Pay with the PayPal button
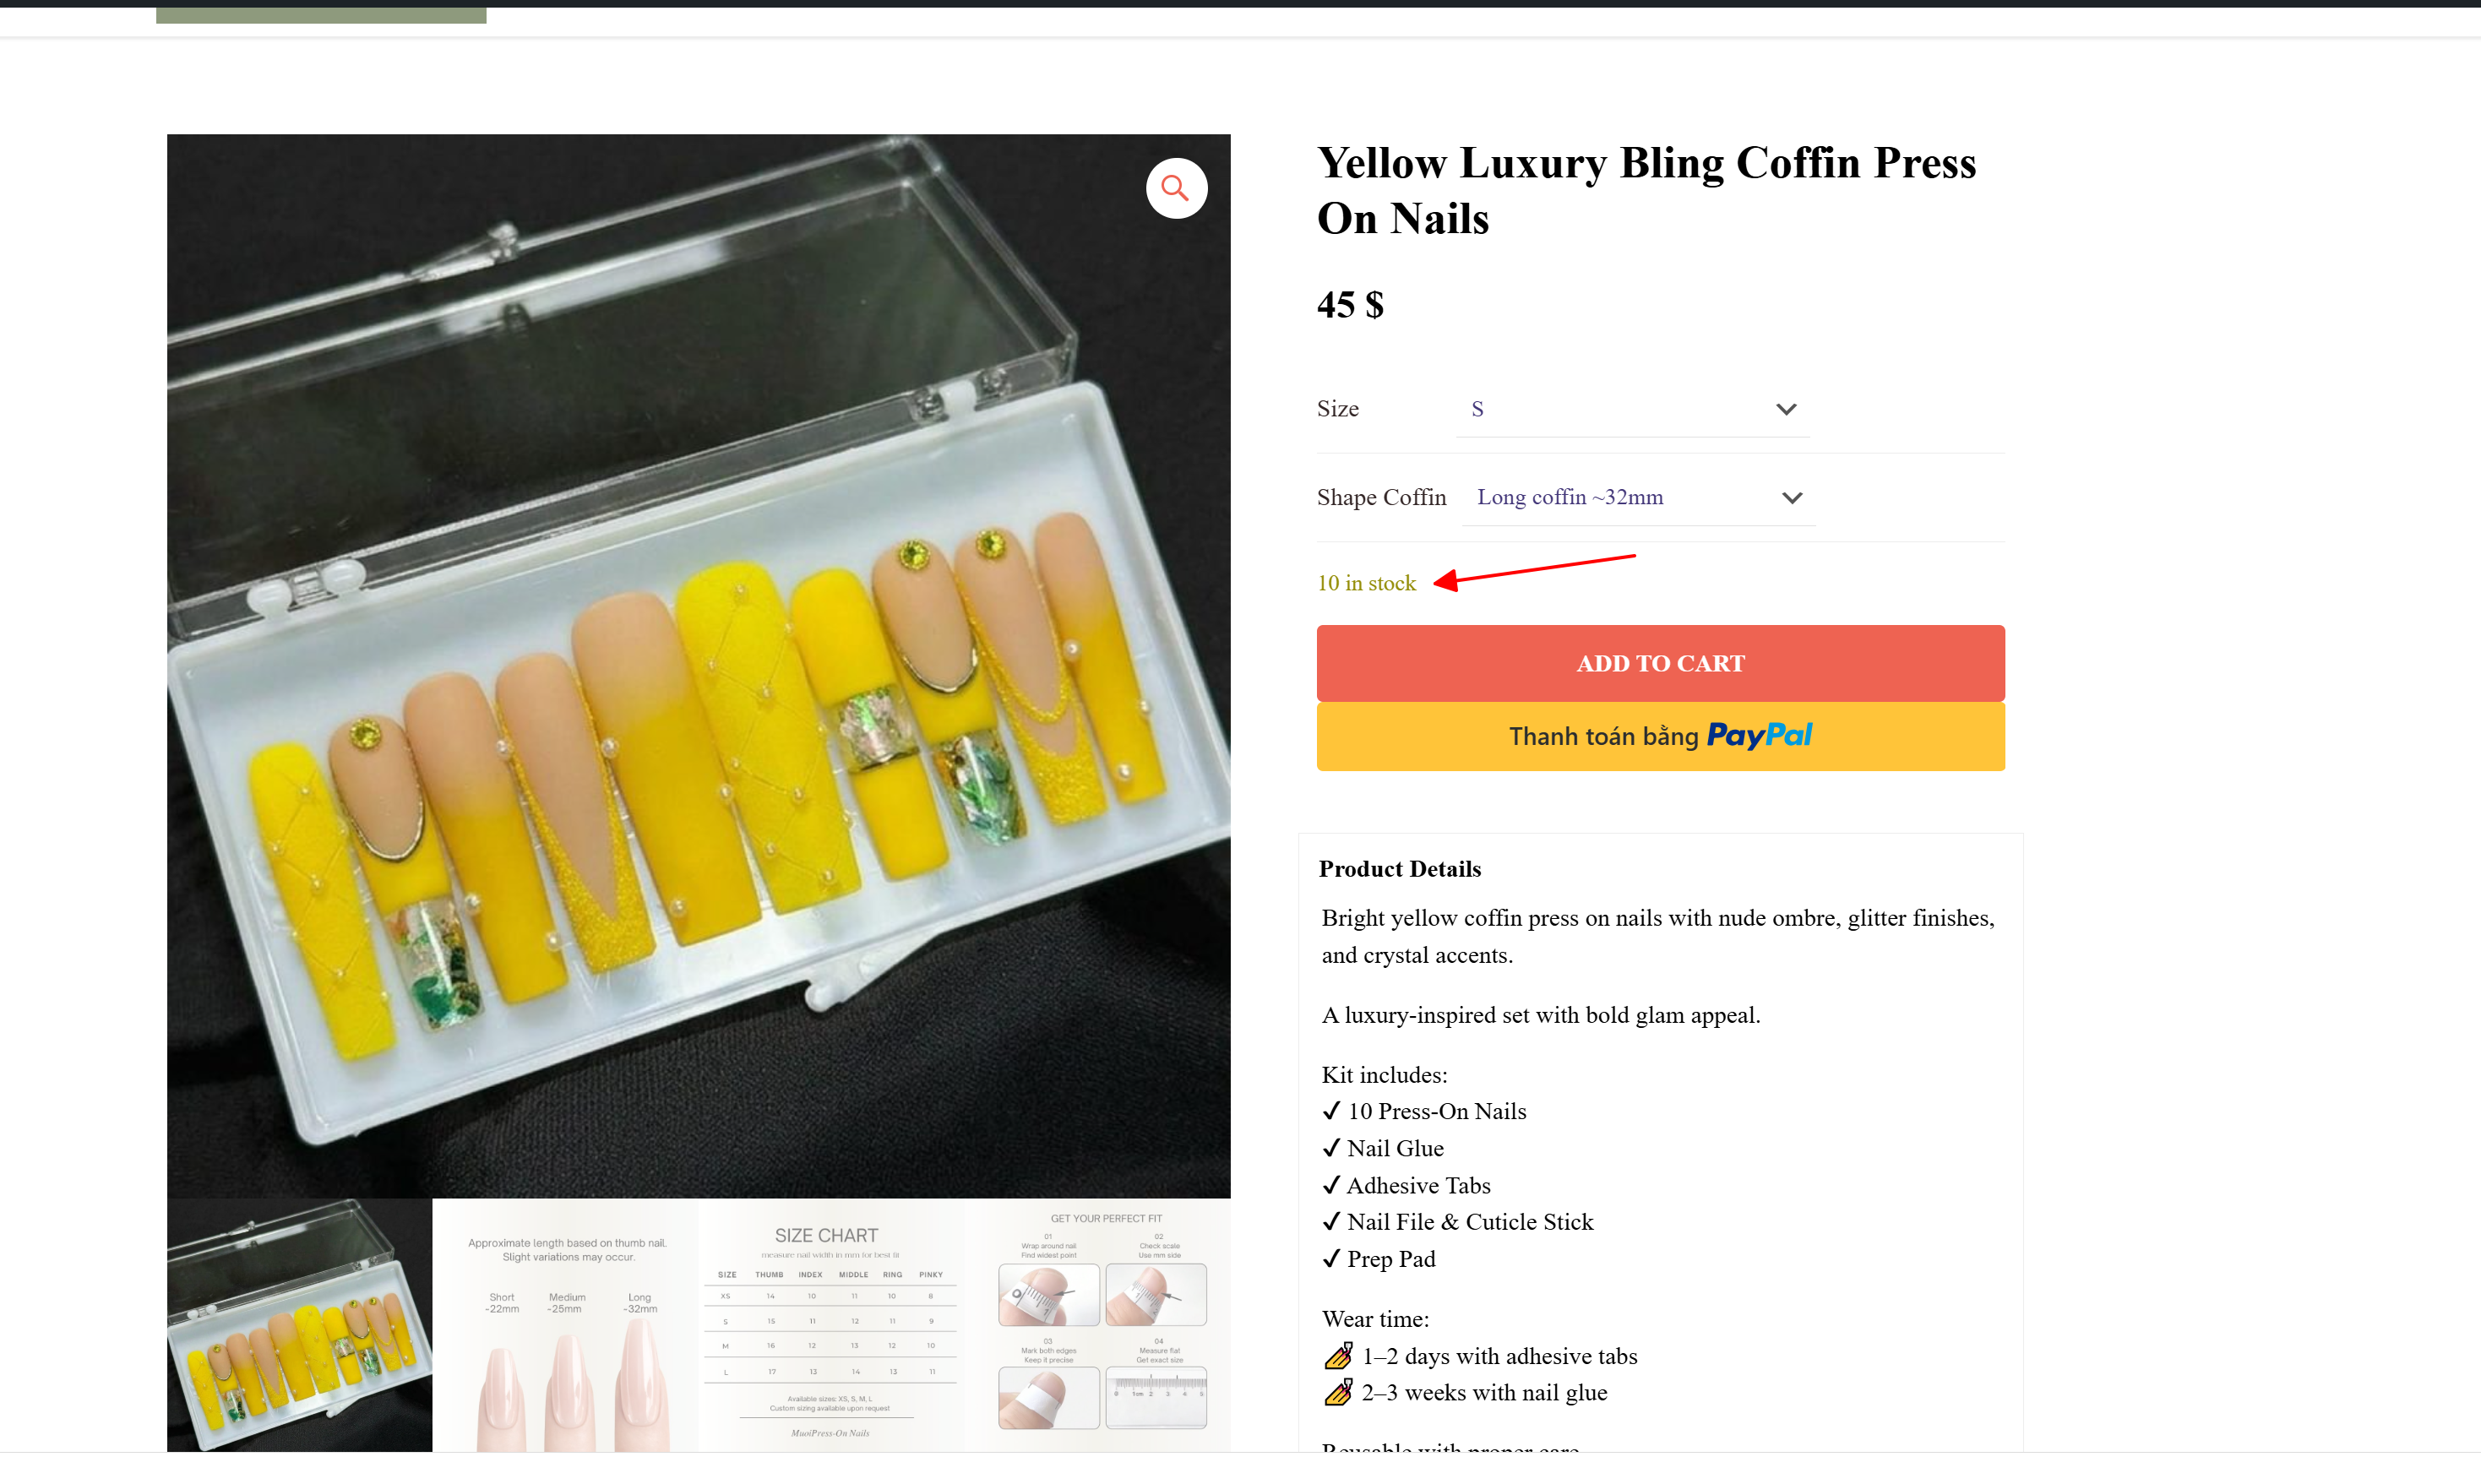The image size is (2481, 1484). [x=1660, y=736]
